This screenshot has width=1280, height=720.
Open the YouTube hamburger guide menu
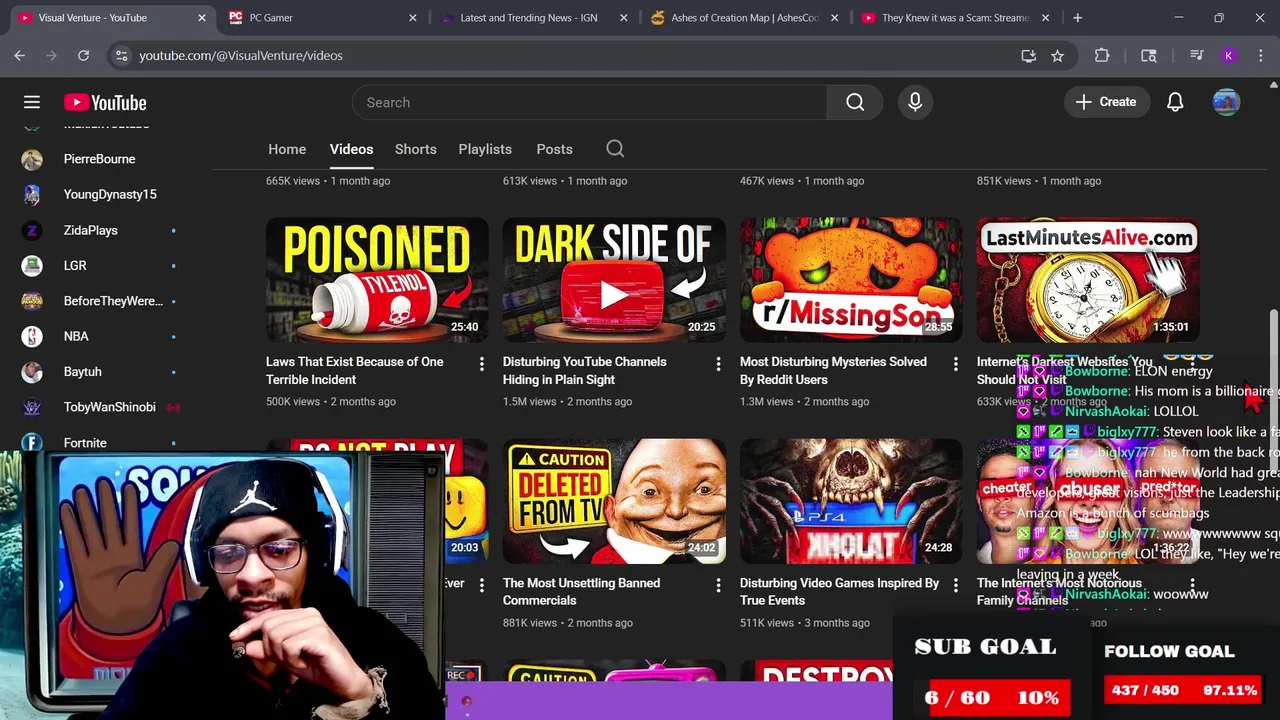pos(32,102)
